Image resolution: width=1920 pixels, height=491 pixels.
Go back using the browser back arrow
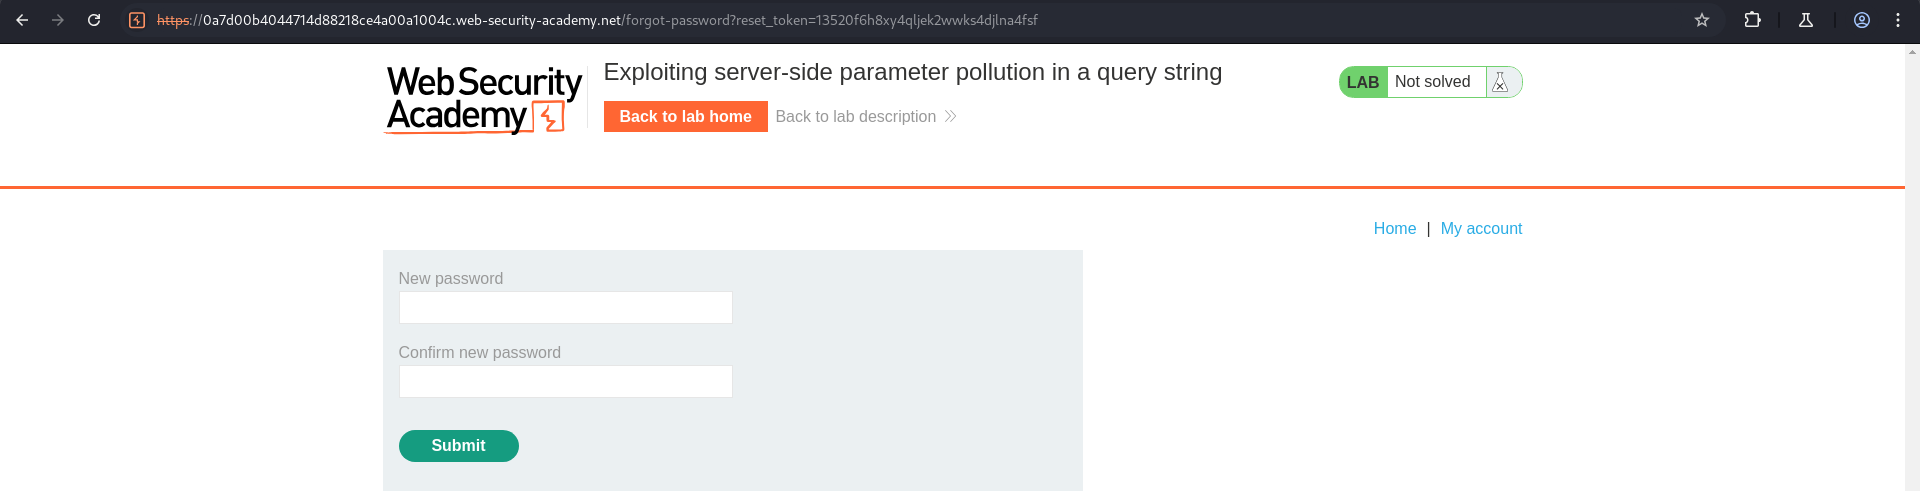pos(22,20)
